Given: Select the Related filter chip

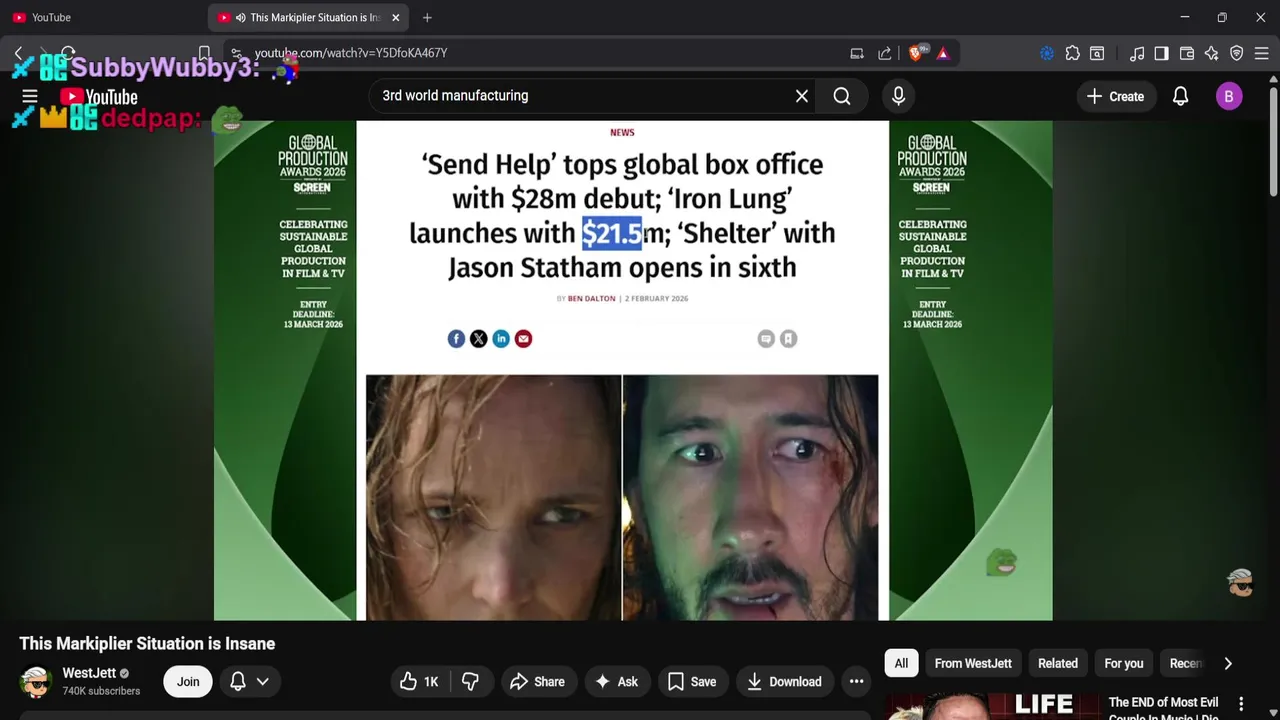Looking at the screenshot, I should click(1058, 663).
